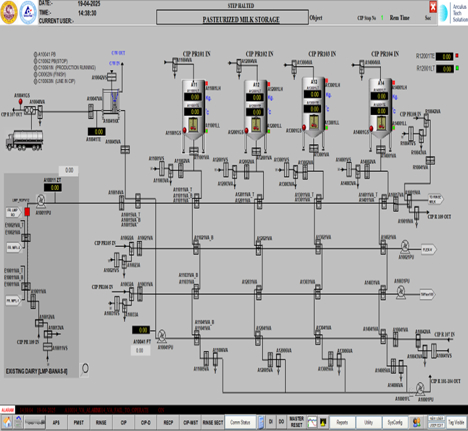
Task: Open the users icon in bottom toolbar
Action: (416, 422)
